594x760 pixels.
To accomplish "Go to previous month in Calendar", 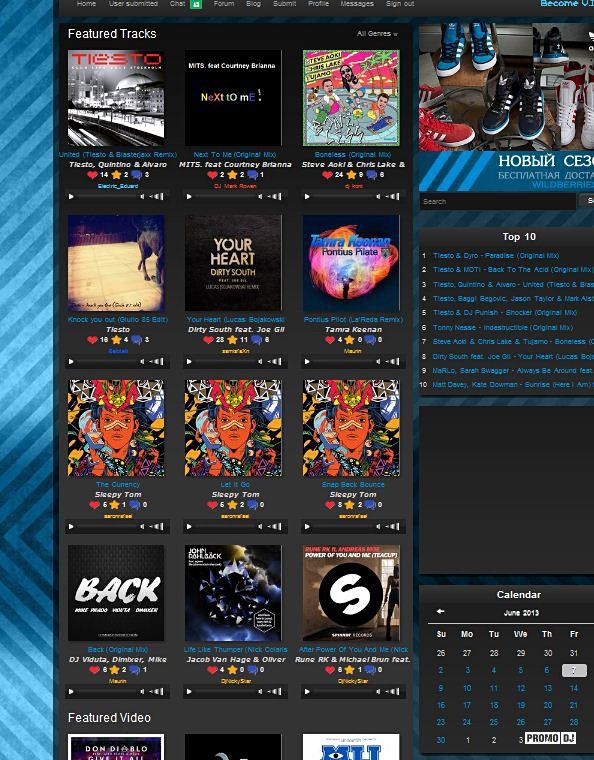I will click(440, 612).
